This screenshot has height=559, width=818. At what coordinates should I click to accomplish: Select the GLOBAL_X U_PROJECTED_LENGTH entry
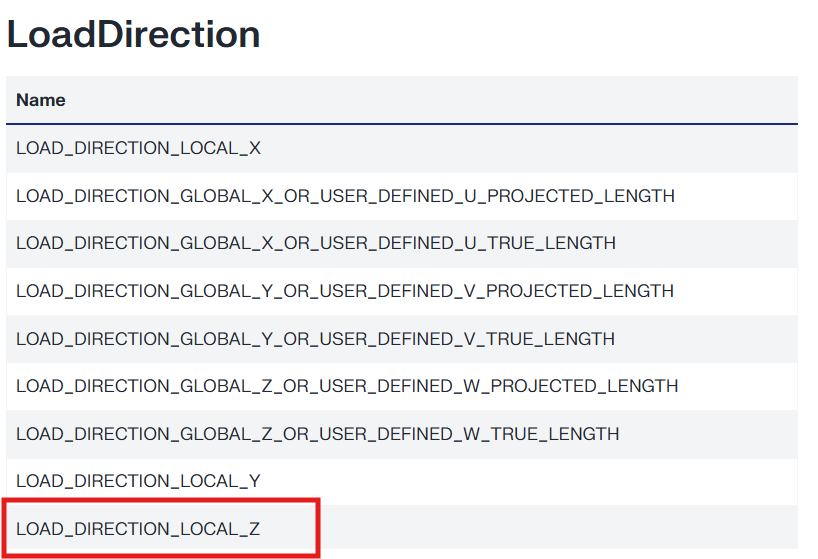click(x=345, y=196)
